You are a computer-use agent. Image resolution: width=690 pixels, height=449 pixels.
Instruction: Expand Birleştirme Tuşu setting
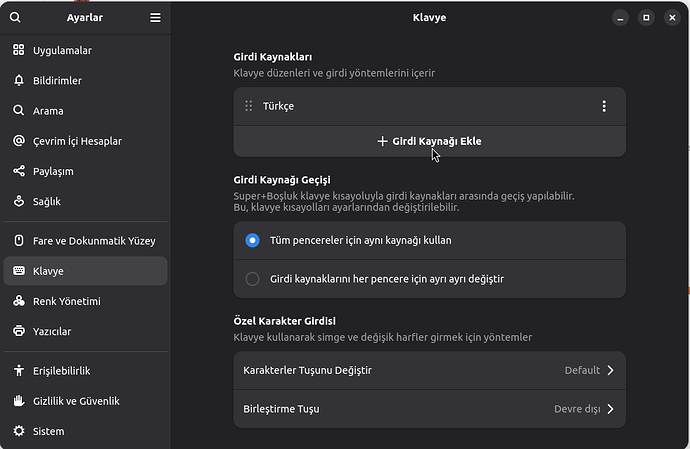(x=429, y=409)
